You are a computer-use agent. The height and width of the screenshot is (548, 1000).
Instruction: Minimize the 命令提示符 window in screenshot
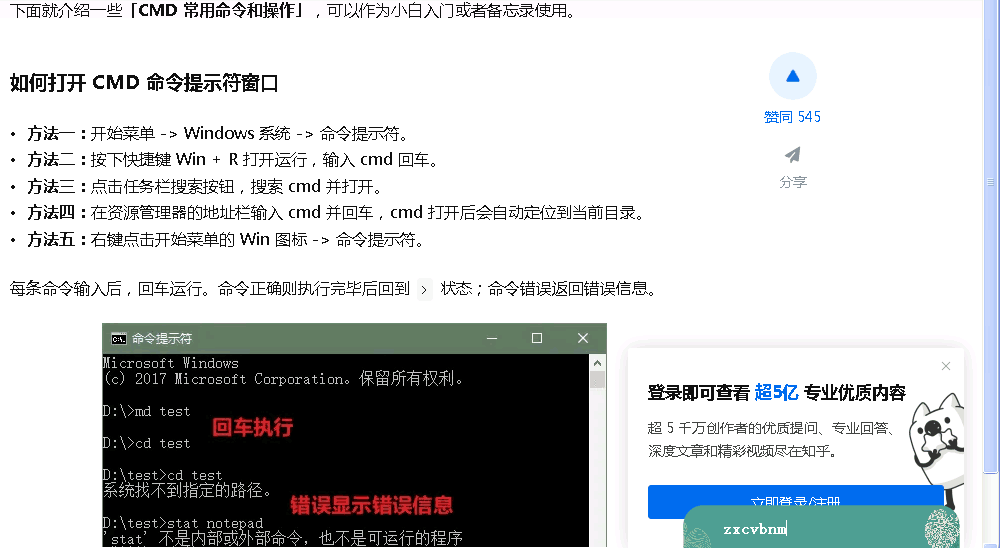[x=492, y=338]
